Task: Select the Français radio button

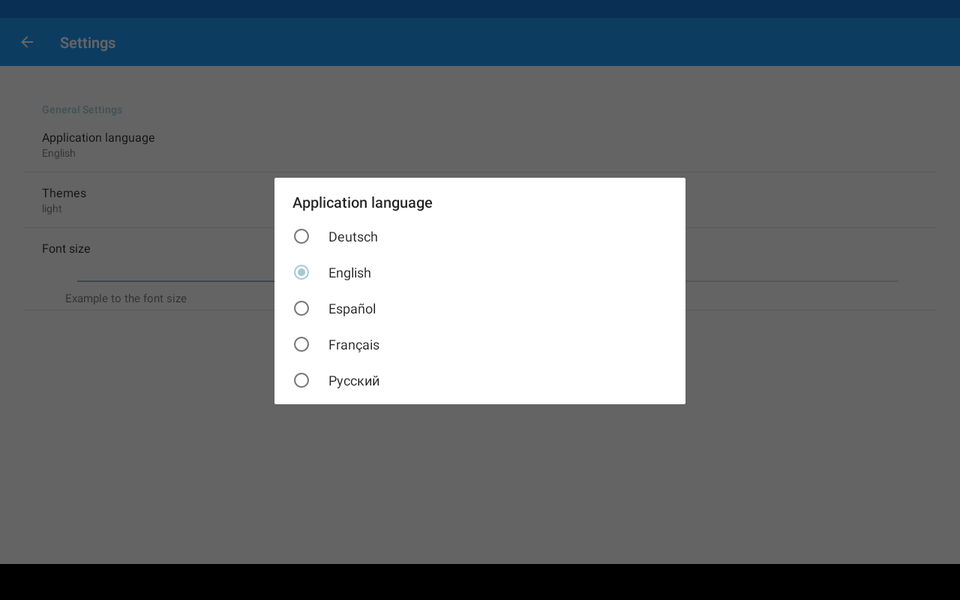Action: tap(301, 345)
